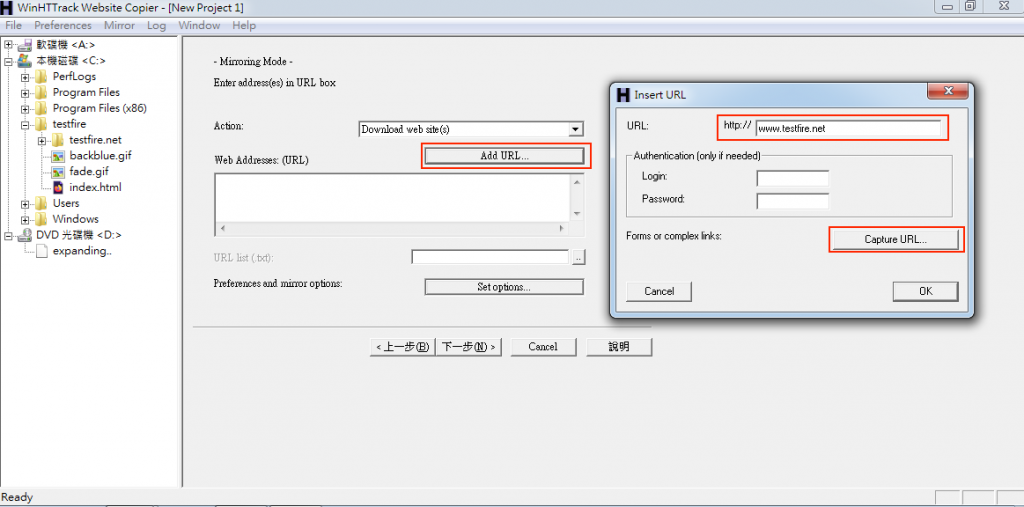Collapse the local disk C: node

tap(8, 61)
